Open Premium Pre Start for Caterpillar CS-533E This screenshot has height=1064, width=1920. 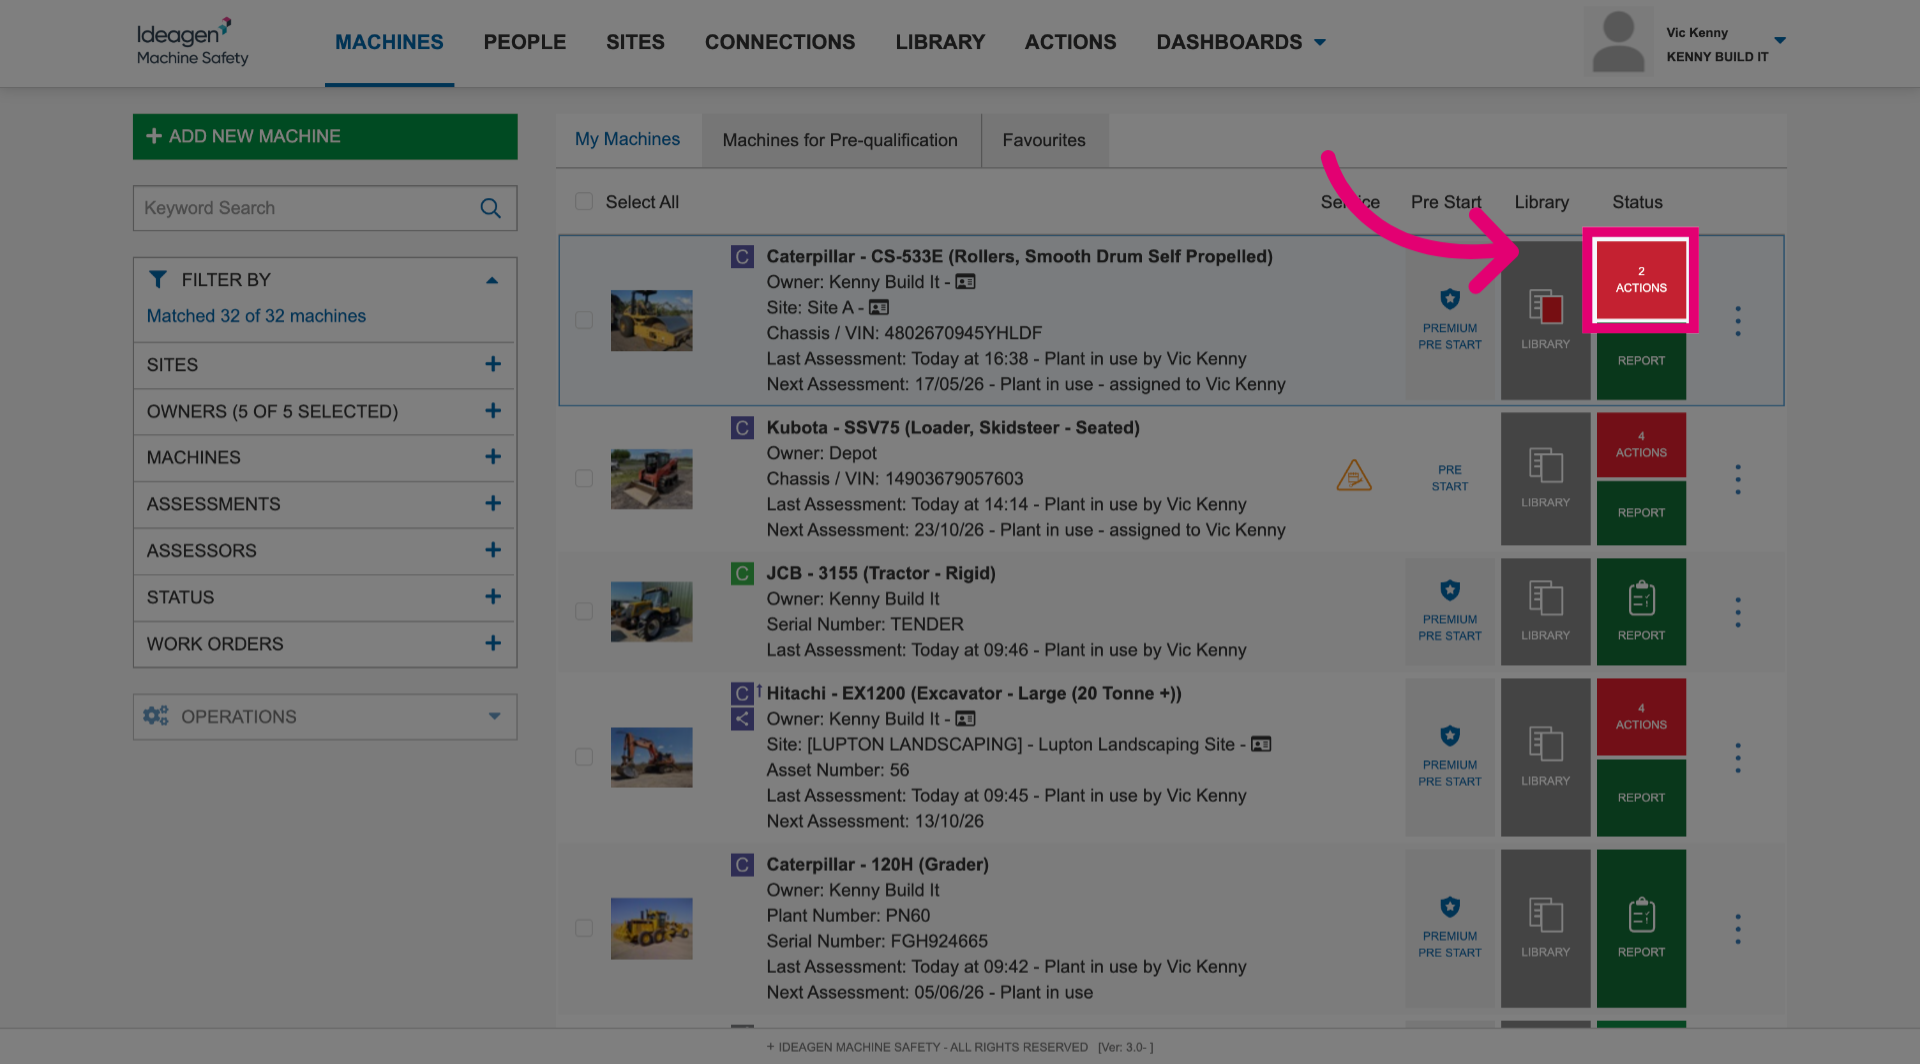click(1449, 320)
